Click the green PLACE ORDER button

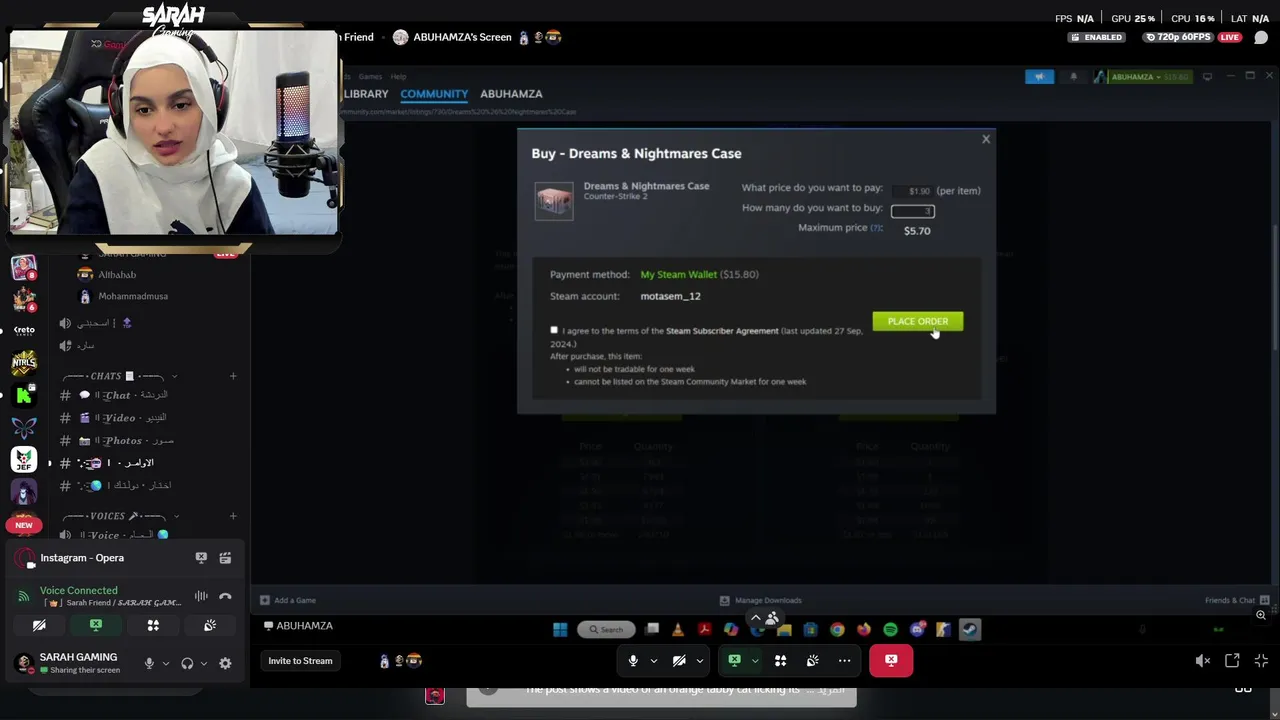917,321
